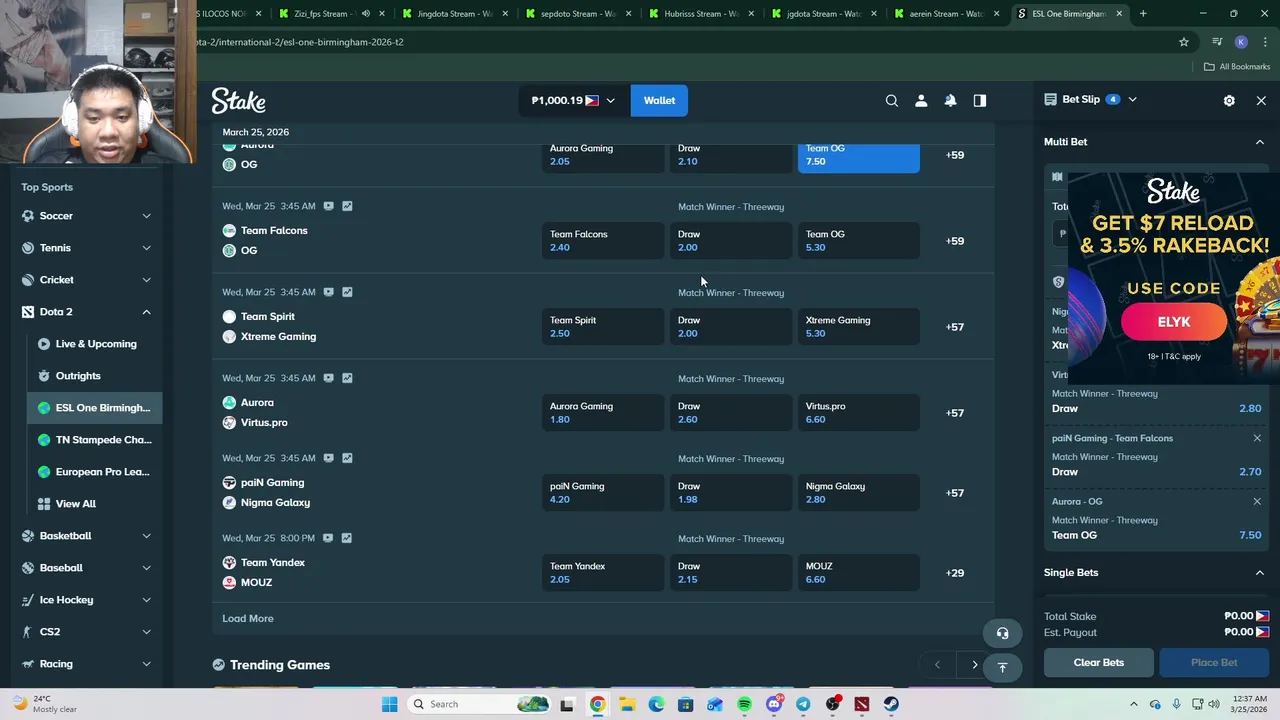Viewport: 1280px width, 720px height.
Task: Click the Windows Start button
Action: click(x=389, y=704)
